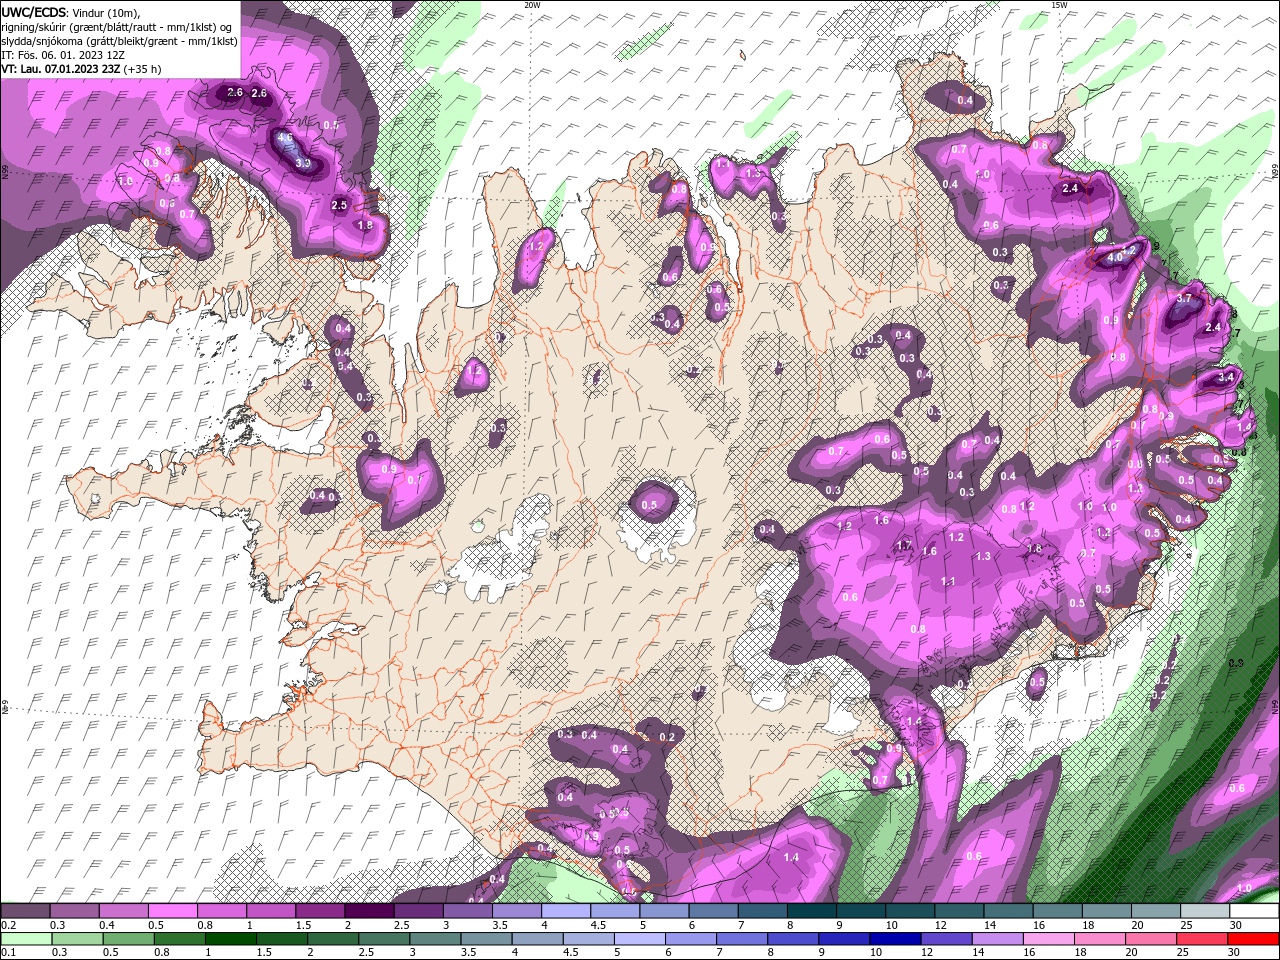Click the '20W' longitude label

[533, 5]
